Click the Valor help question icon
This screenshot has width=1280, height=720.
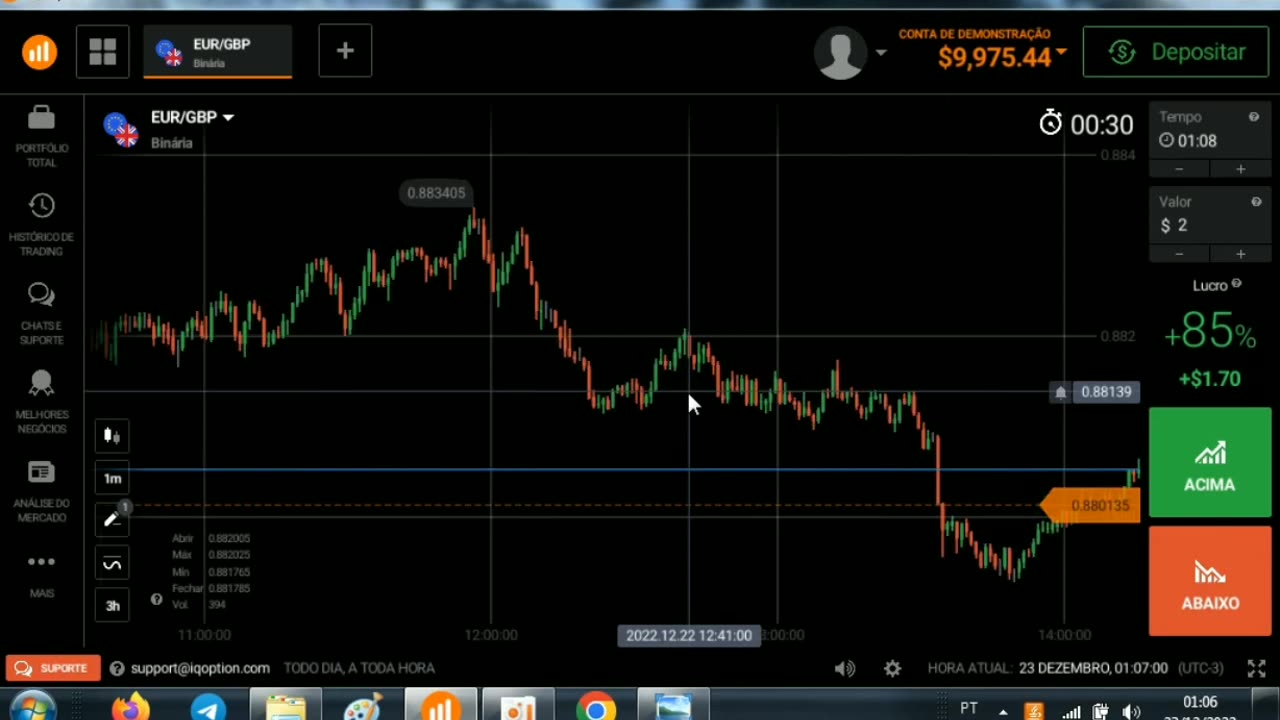click(x=1256, y=202)
